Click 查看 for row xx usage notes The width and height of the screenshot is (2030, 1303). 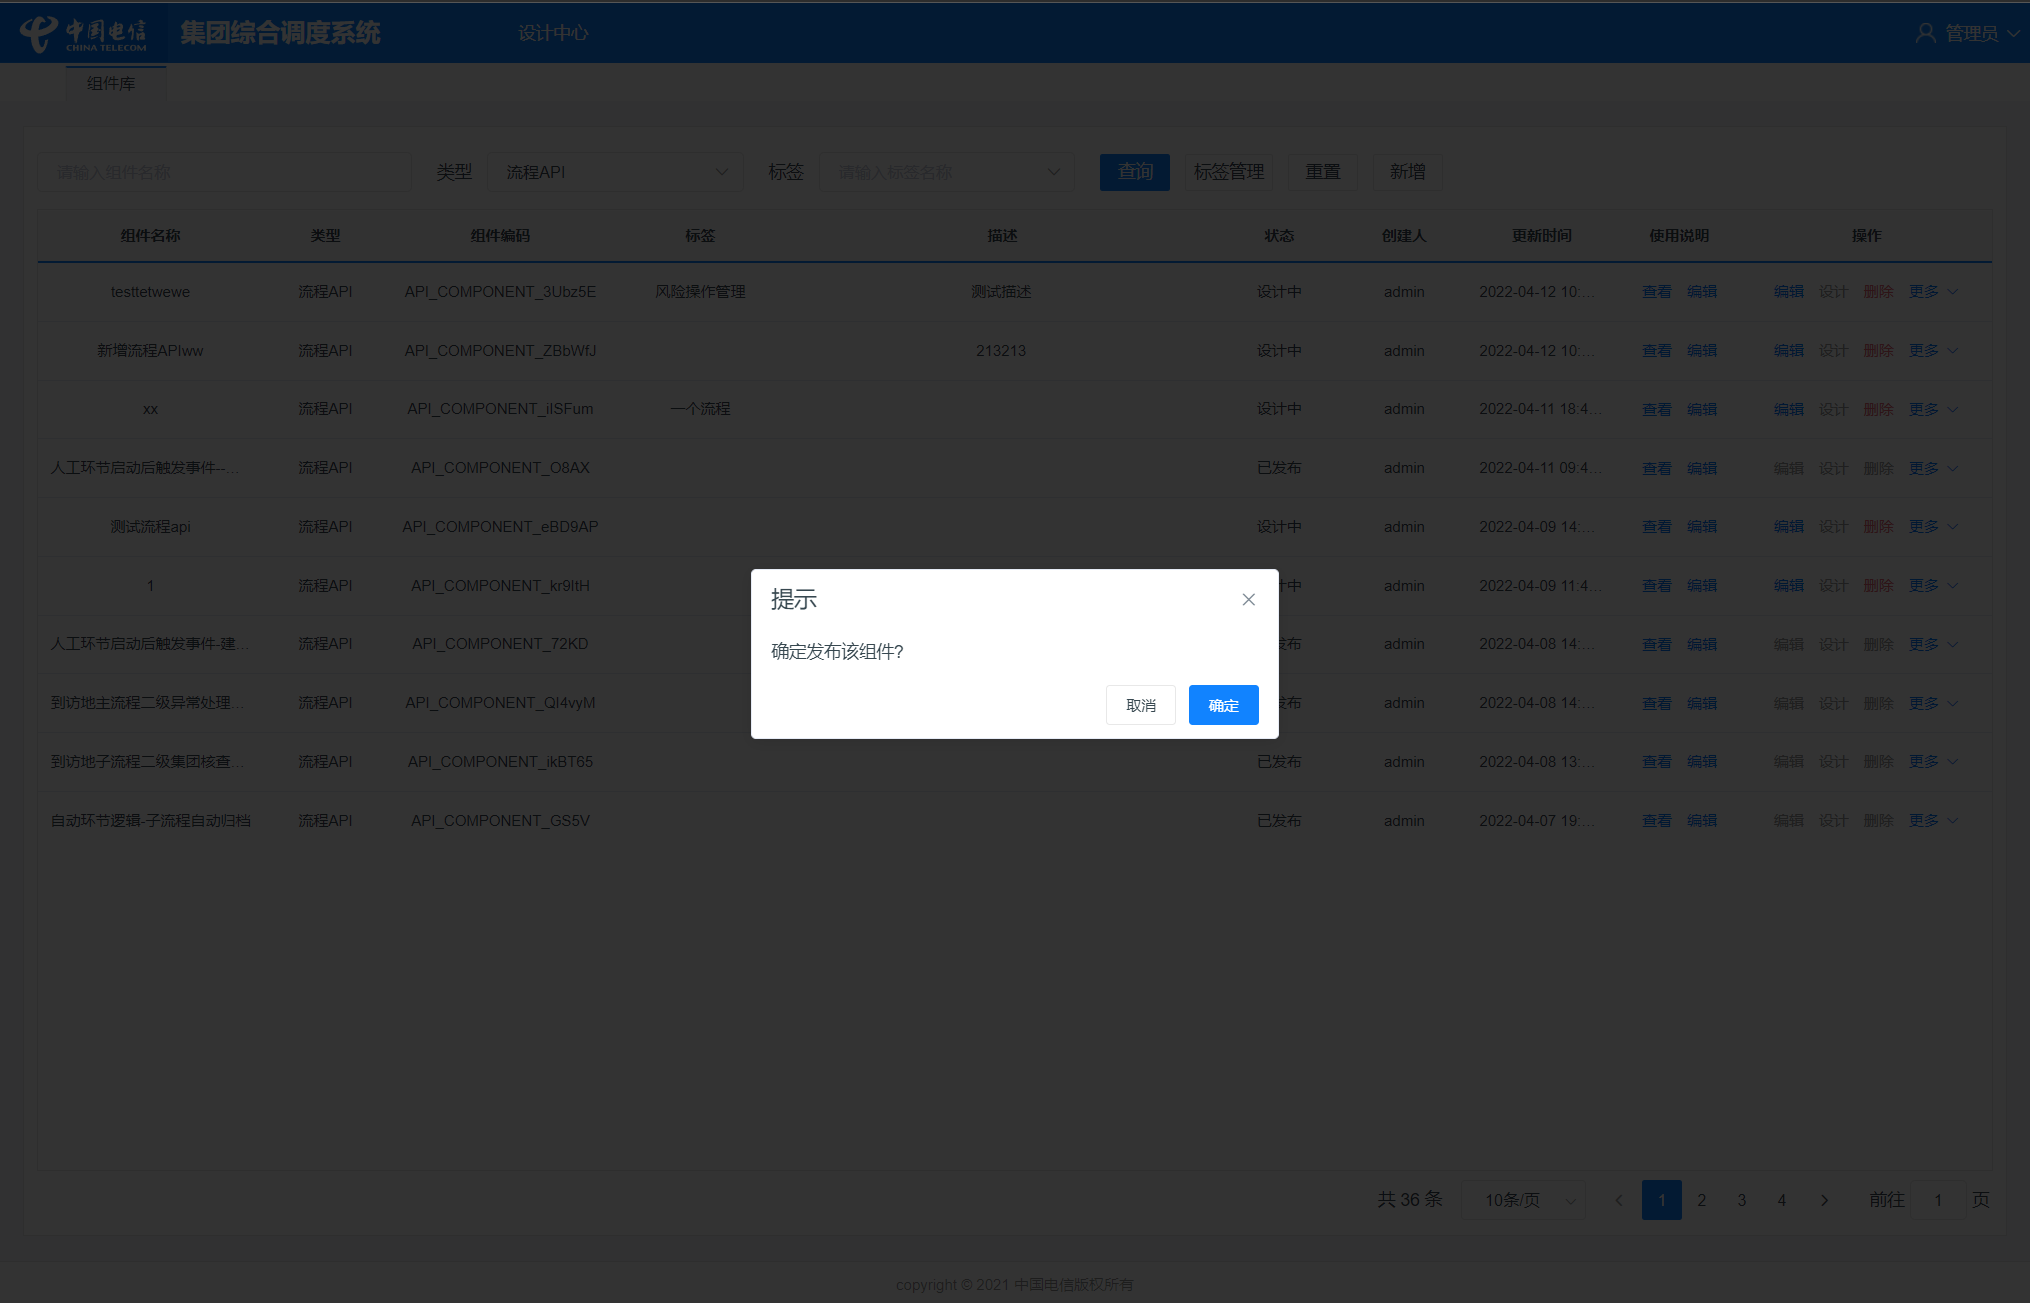click(1656, 409)
